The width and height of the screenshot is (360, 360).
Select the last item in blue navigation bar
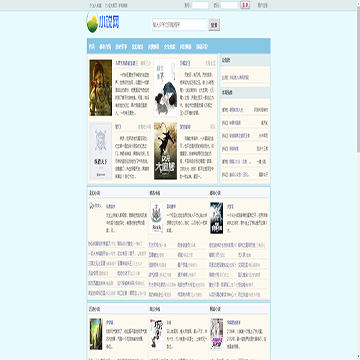click(x=202, y=47)
